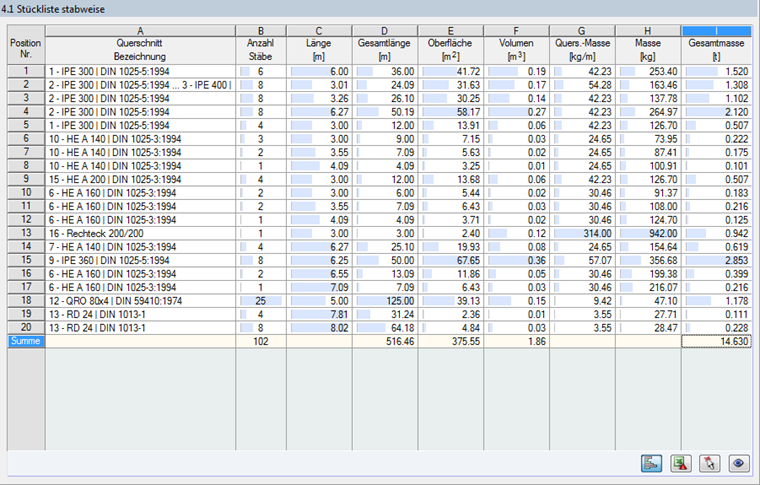
Task: Click the 'Gesamtmasse [t]' column title
Action: pos(716,50)
